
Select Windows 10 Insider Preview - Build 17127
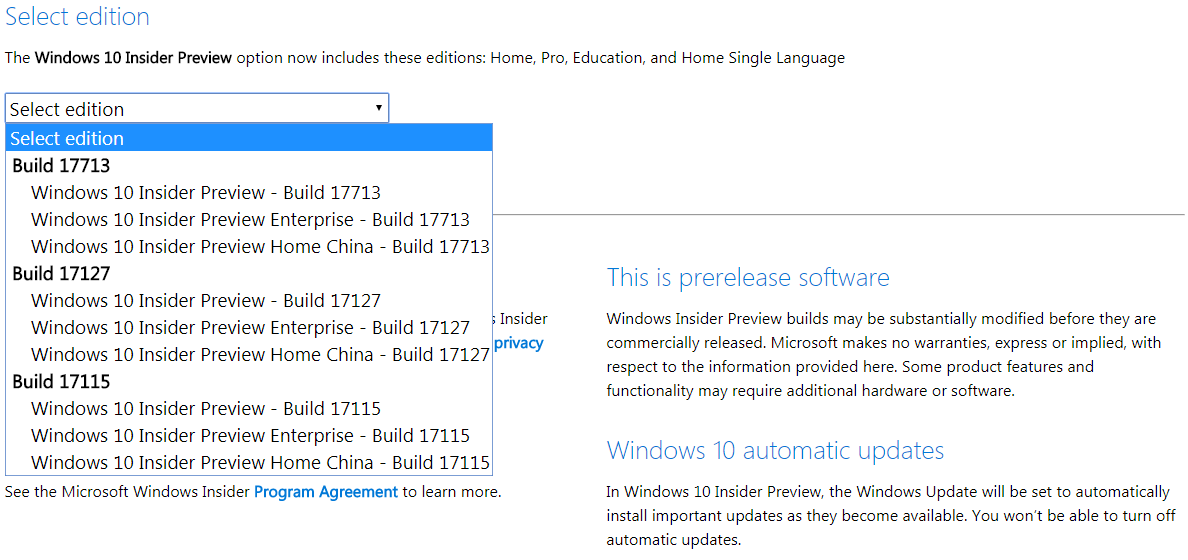point(249,301)
